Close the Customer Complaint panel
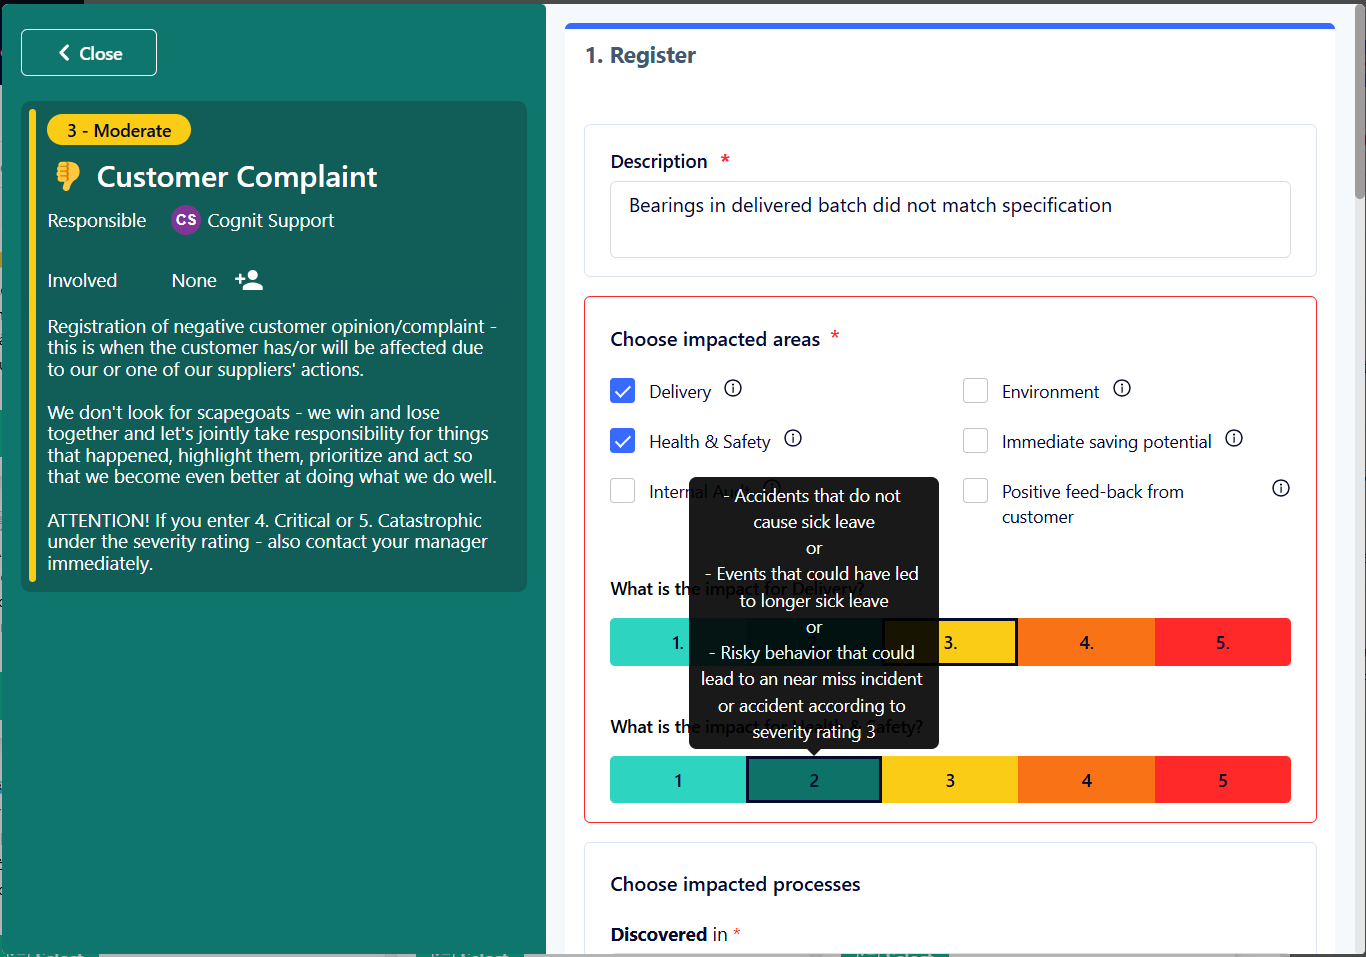Image resolution: width=1366 pixels, height=957 pixels. click(89, 53)
